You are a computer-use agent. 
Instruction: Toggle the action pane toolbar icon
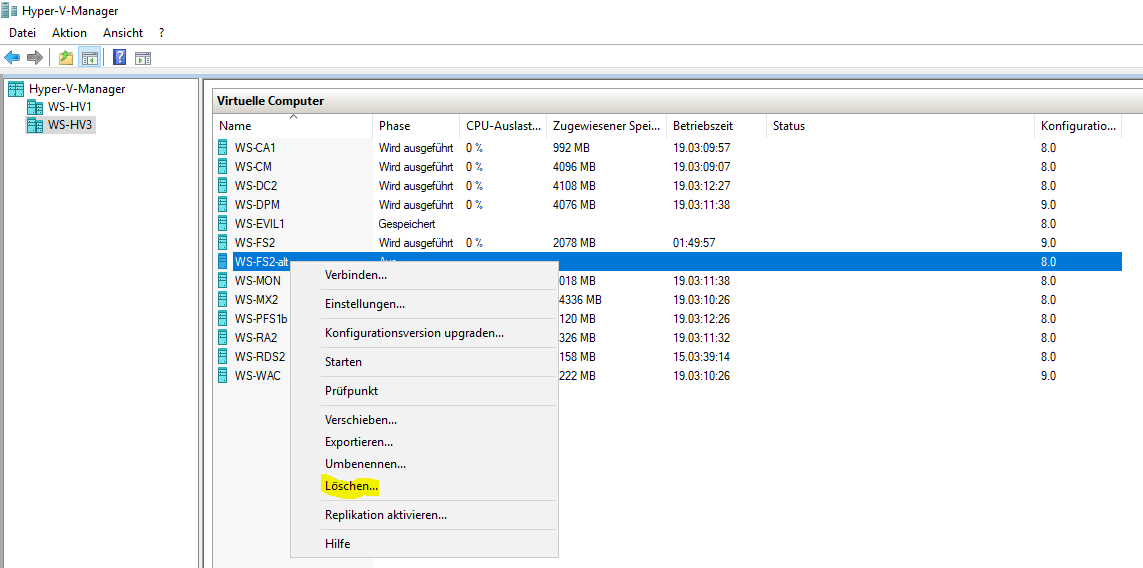tap(143, 58)
